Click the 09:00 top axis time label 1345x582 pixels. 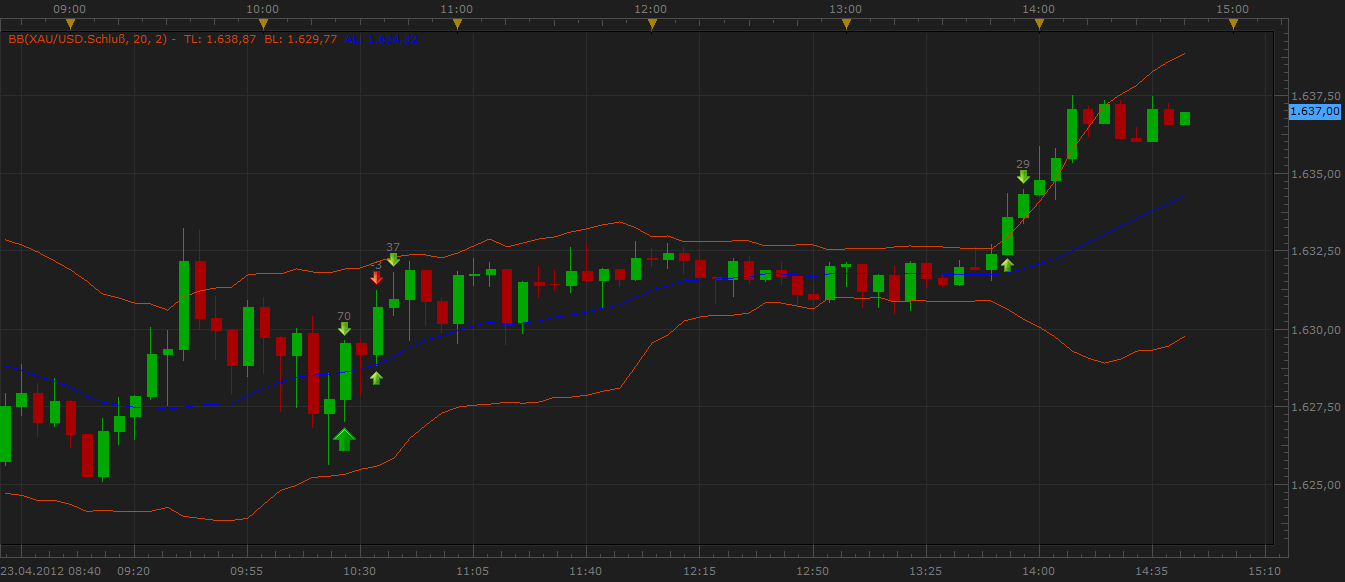point(68,8)
